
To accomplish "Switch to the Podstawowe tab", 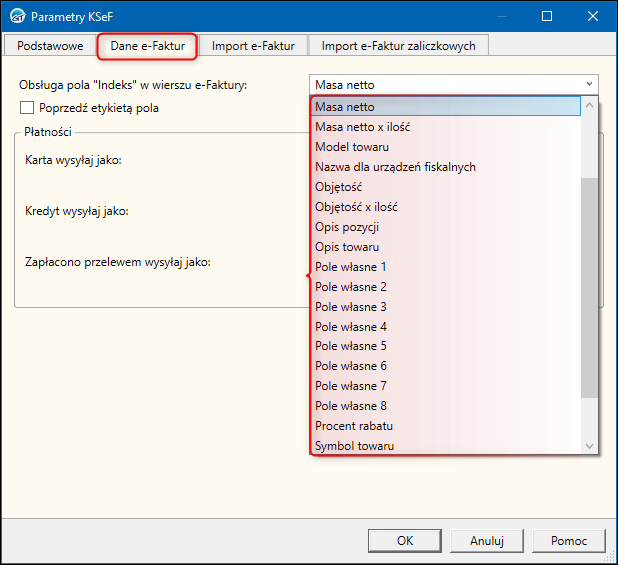I will tap(50, 46).
